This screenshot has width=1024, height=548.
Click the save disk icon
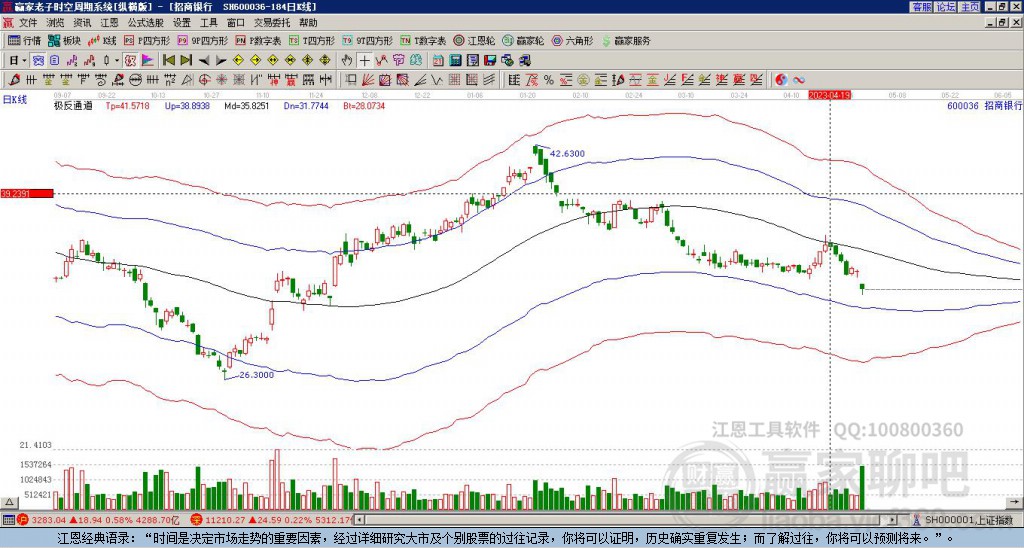pos(490,61)
